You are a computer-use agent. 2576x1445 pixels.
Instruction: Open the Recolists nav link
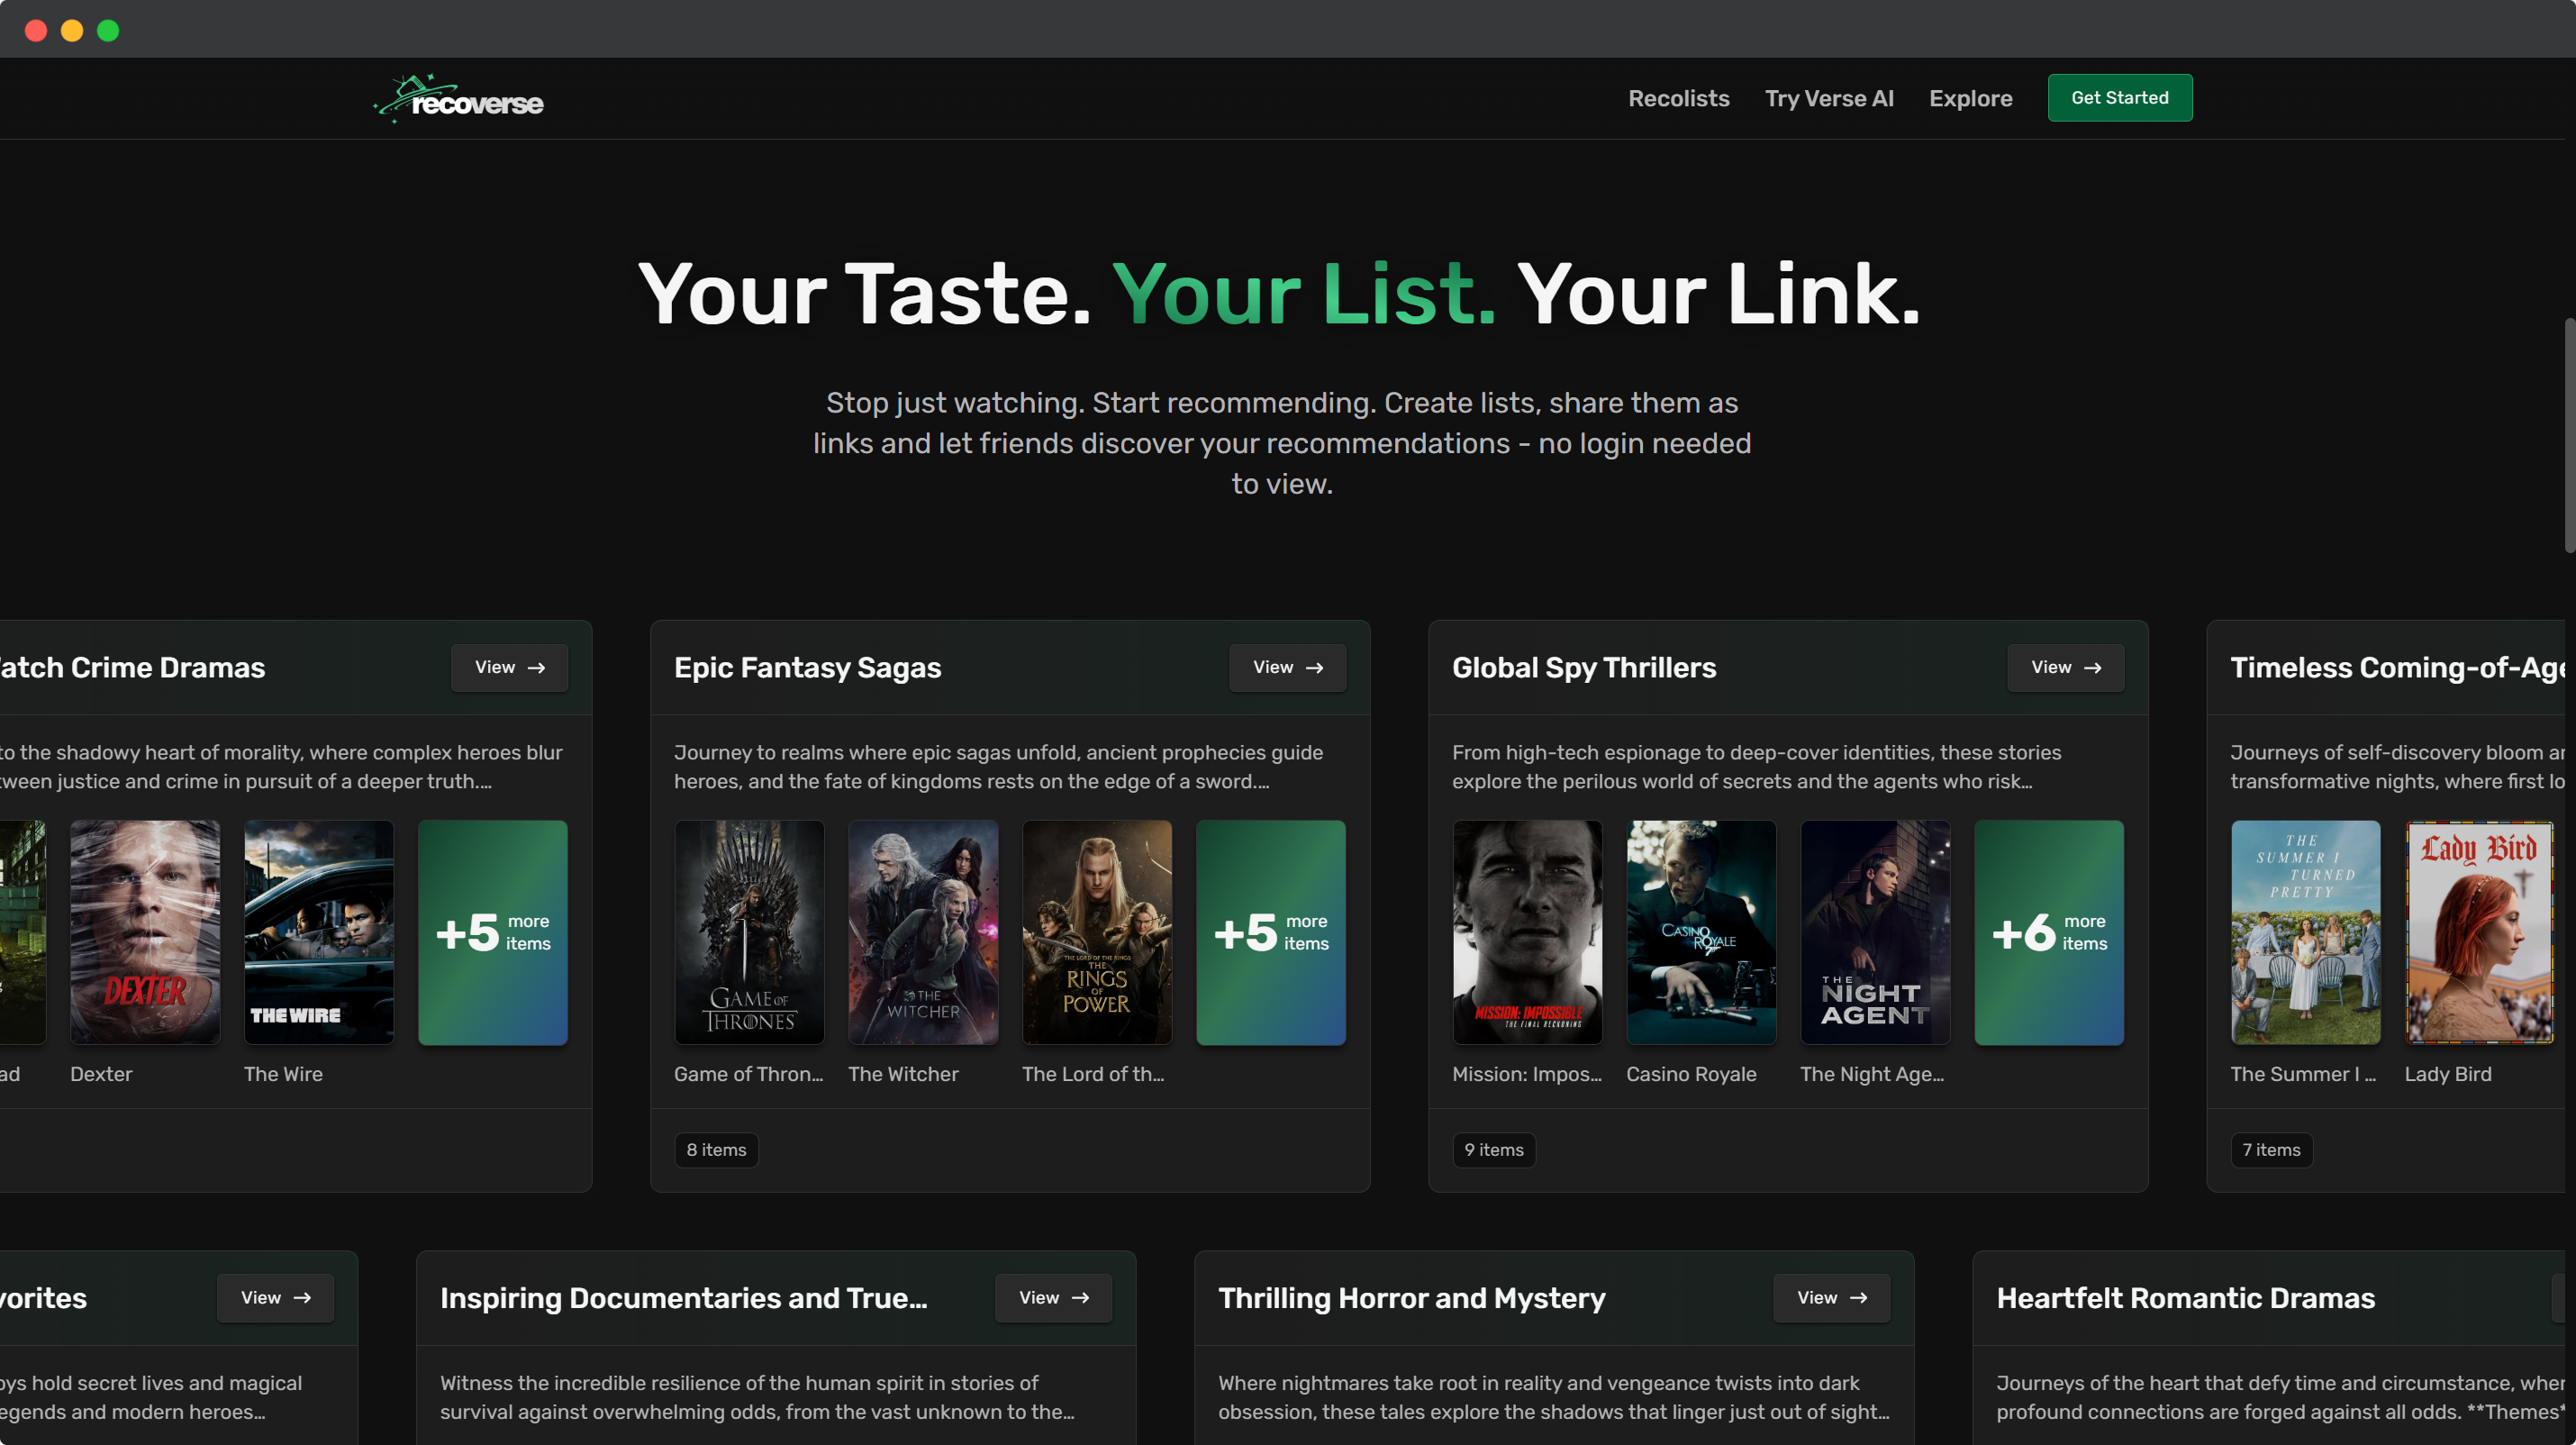(x=1678, y=98)
